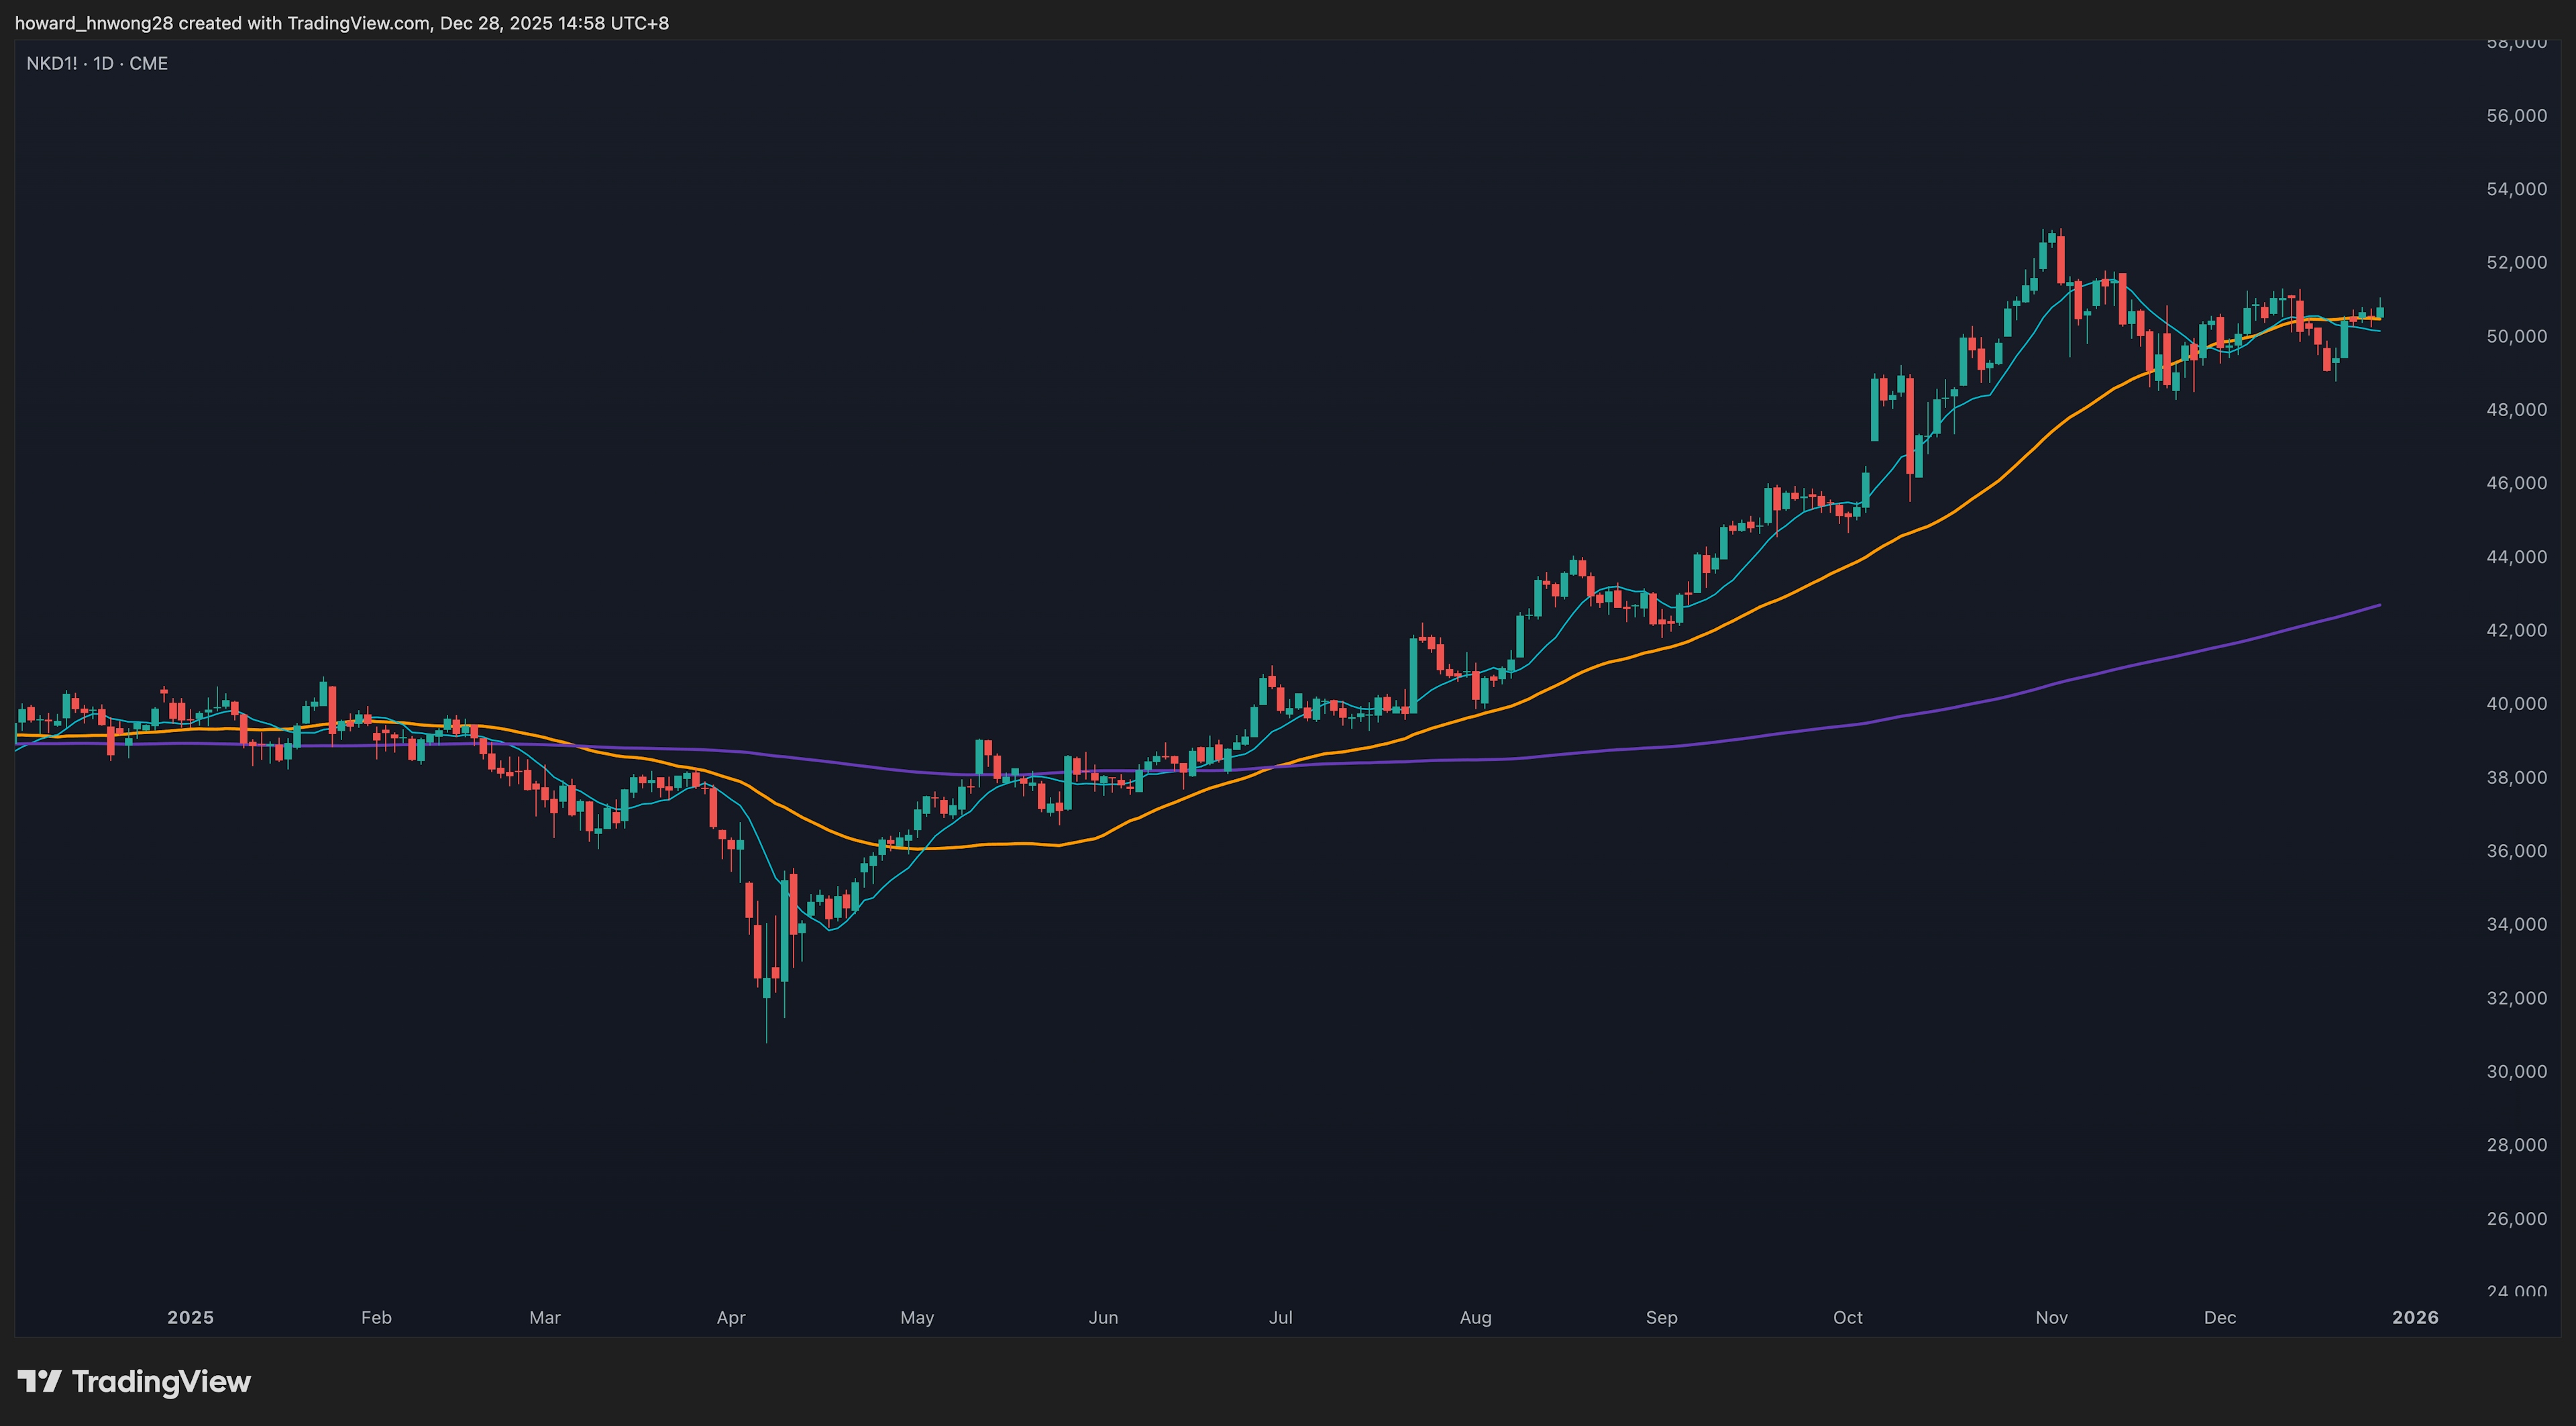This screenshot has height=1426, width=2576.
Task: Click the Oct label on time axis
Action: (1847, 1317)
